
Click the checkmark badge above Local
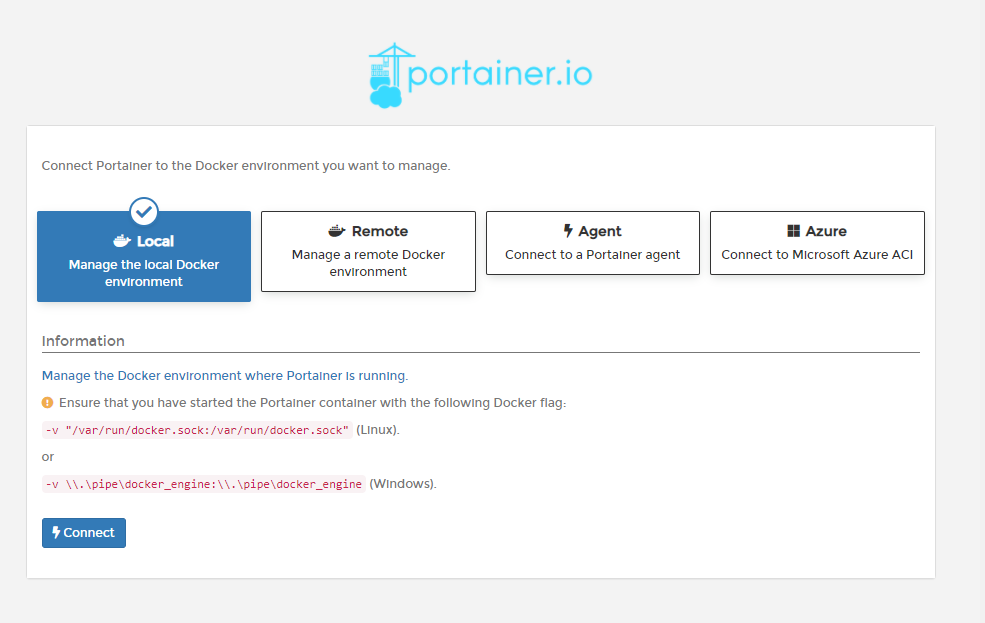tap(144, 212)
